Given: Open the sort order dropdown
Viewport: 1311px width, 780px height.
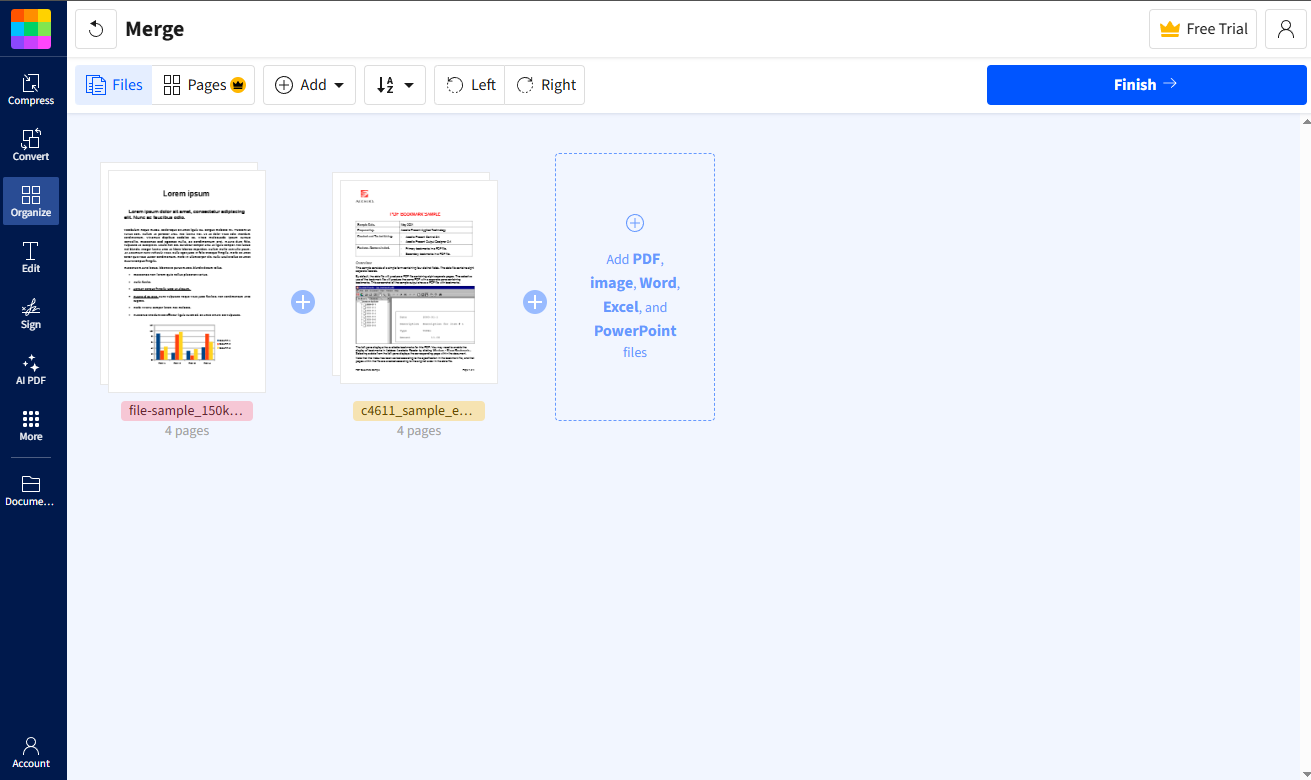Looking at the screenshot, I should [x=394, y=84].
